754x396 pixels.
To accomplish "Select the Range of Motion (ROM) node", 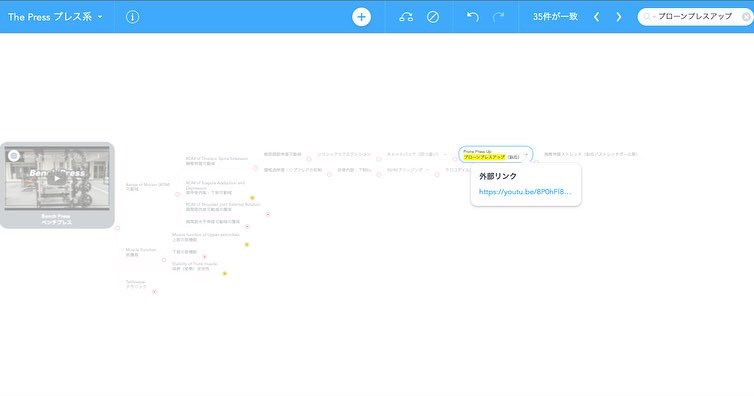I will pos(148,186).
